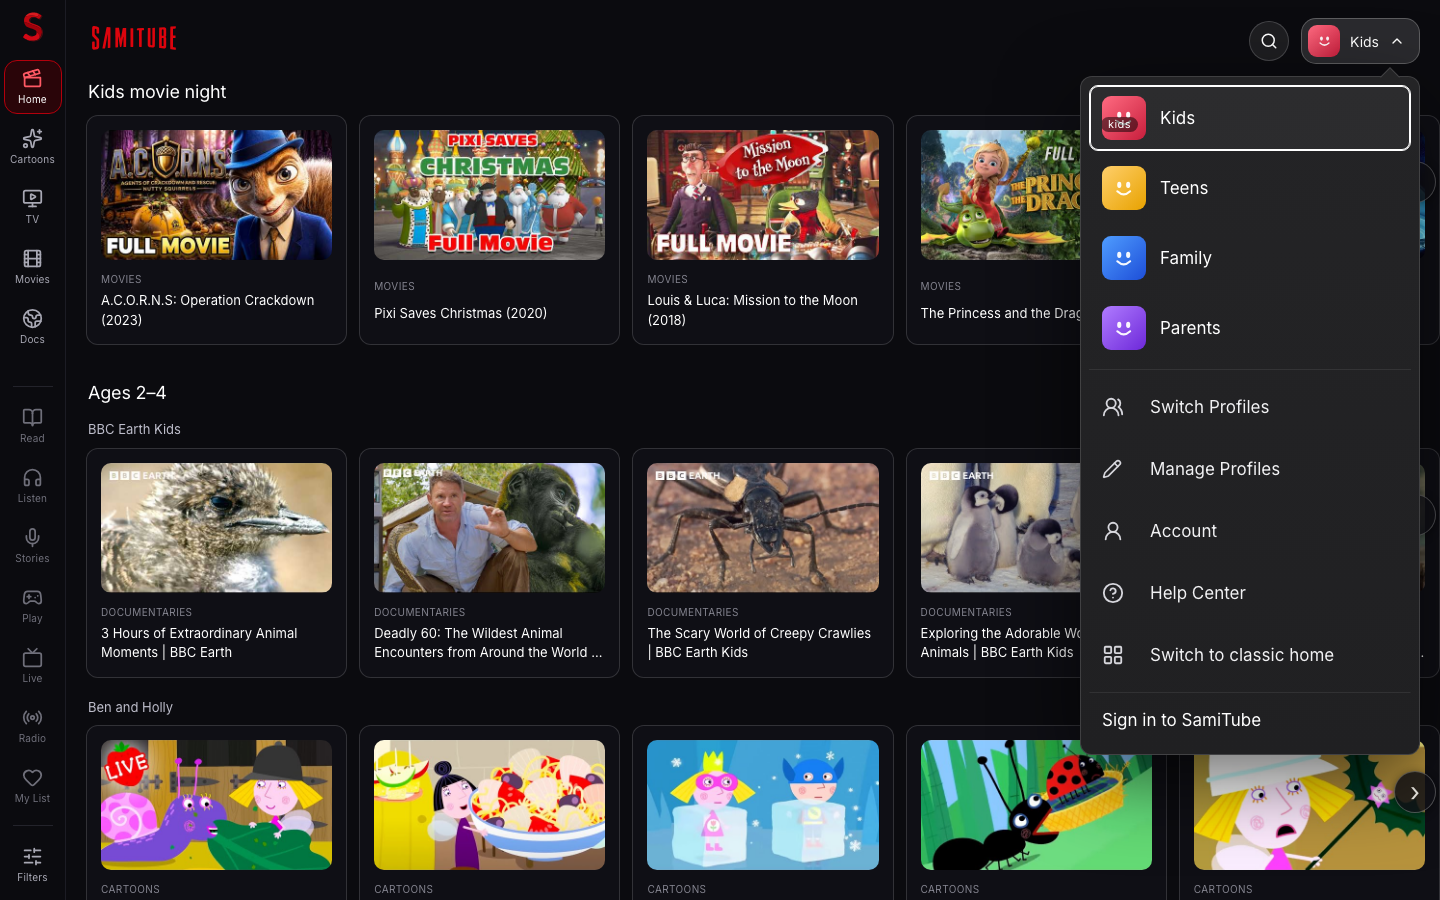Open Ben and Holly LIVE snail thumbnail
The image size is (1440, 900).
[216, 805]
